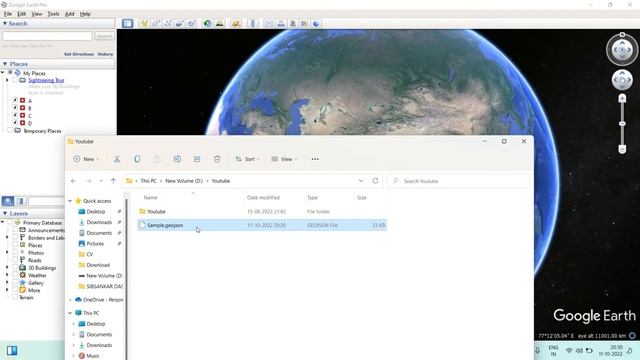Click the Explorer Back arrow button
The height and width of the screenshot is (360, 640).
click(73, 181)
